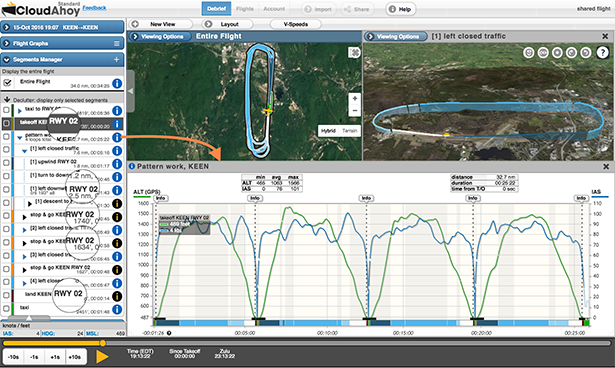Collapse the Segments Manager panel

[x=6, y=60]
